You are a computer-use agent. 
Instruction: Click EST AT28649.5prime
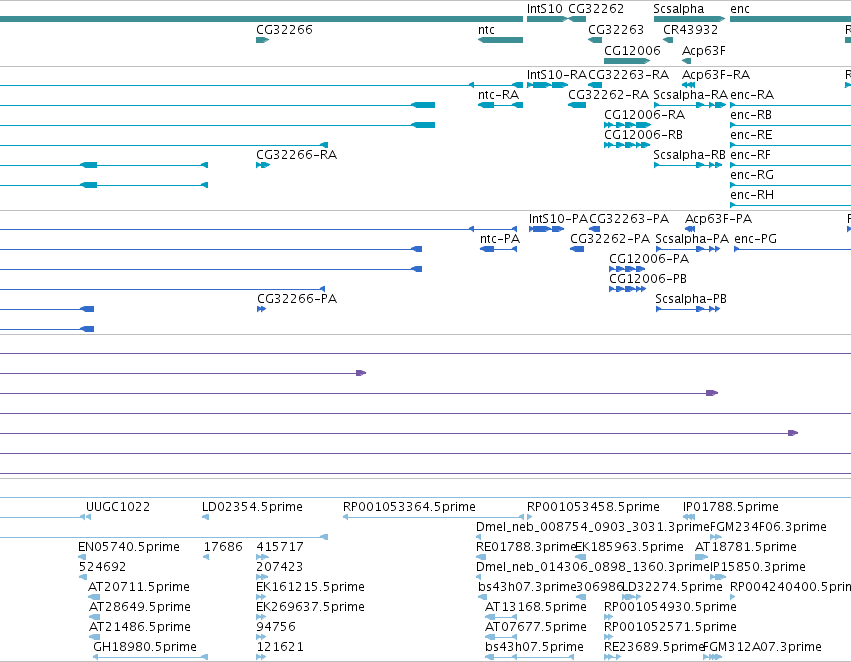[139, 607]
